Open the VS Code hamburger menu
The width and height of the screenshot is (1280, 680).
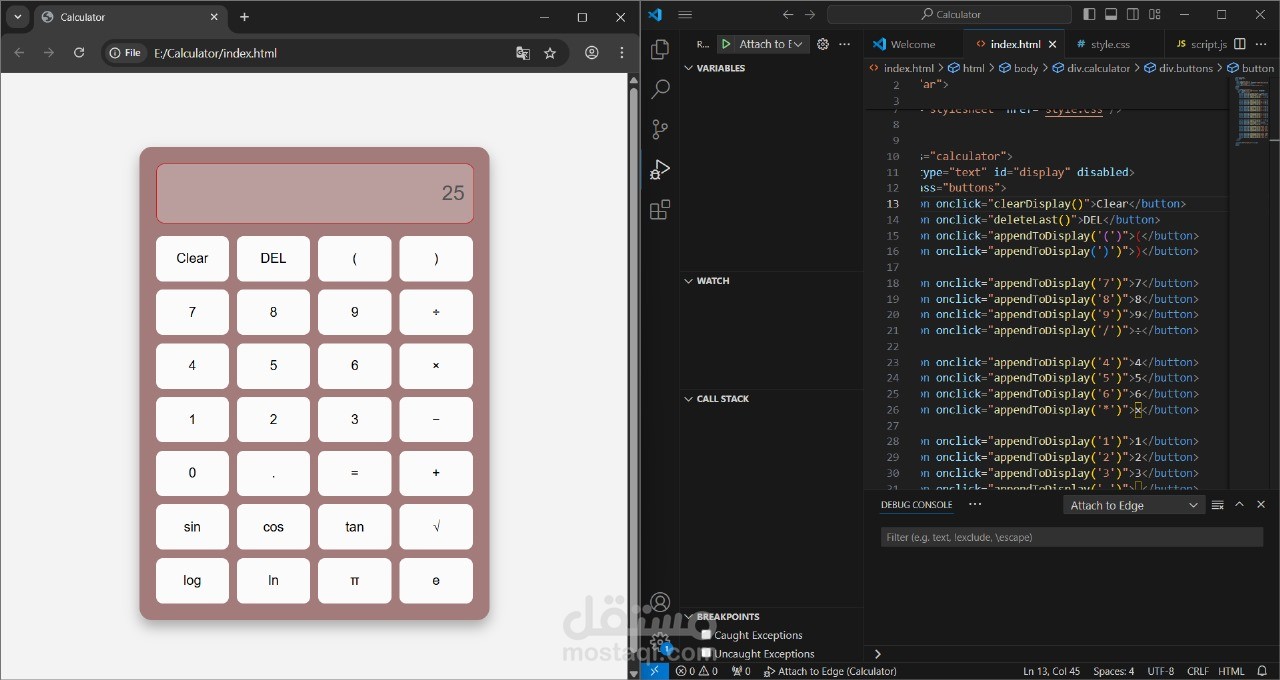tap(685, 14)
